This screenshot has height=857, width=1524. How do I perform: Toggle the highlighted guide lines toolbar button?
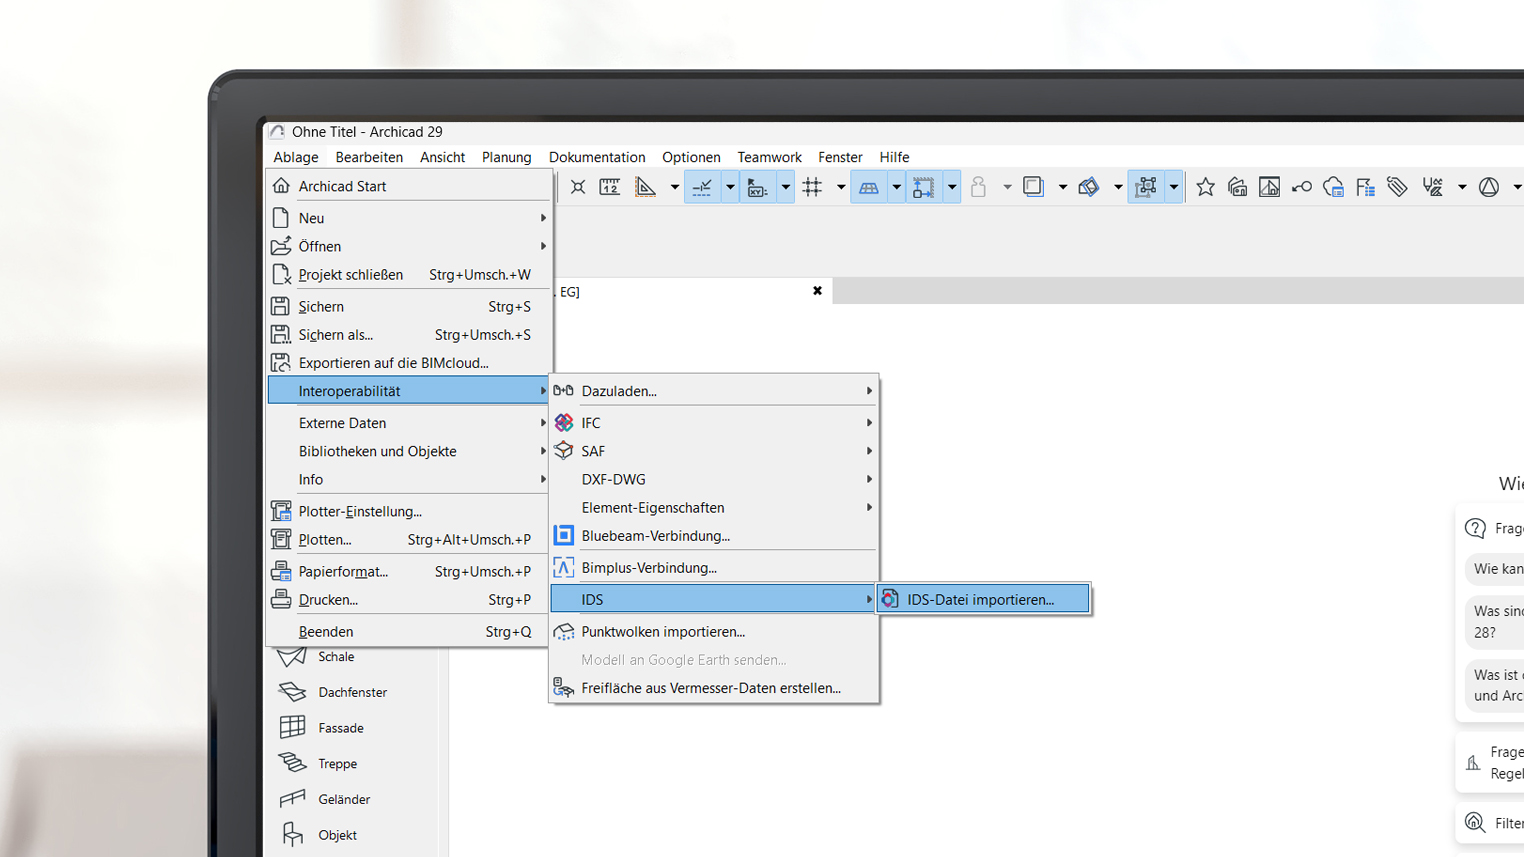pyautogui.click(x=702, y=187)
